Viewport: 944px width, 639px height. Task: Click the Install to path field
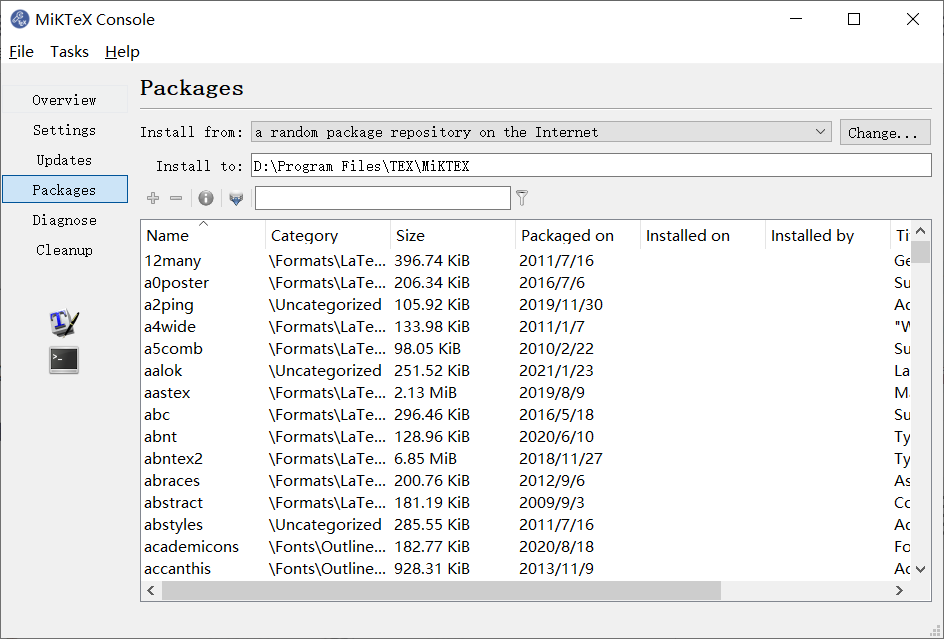coord(591,166)
